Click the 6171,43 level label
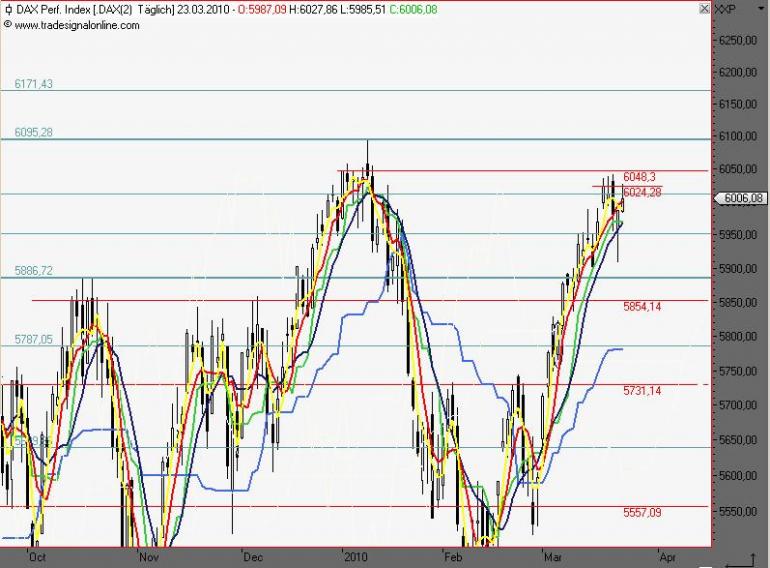Image resolution: width=770 pixels, height=568 pixels. click(x=33, y=84)
